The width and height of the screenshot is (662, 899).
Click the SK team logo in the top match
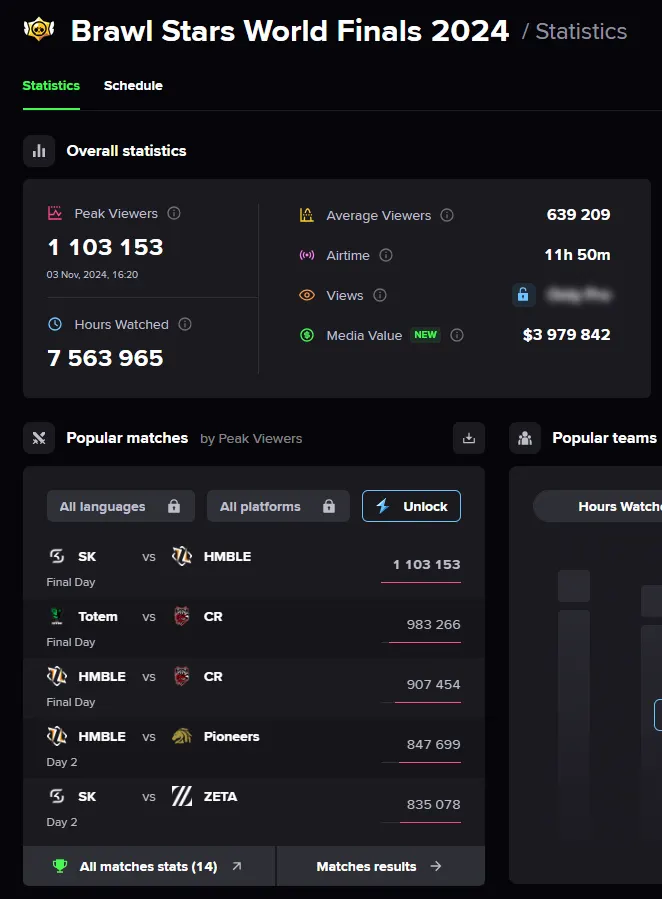click(x=59, y=556)
